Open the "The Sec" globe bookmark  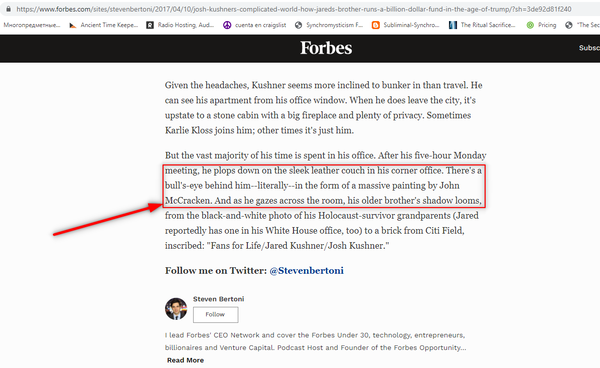coord(569,25)
